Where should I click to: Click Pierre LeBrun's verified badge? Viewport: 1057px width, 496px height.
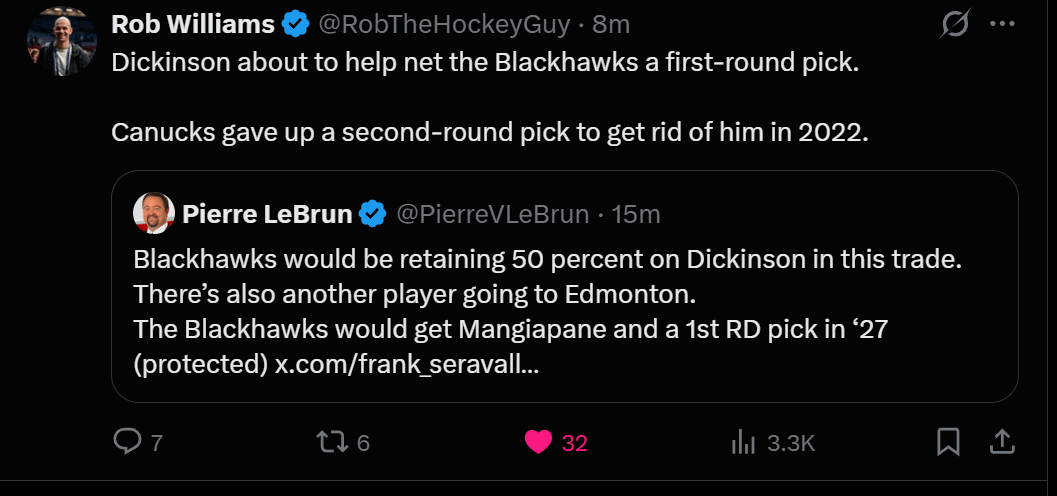[x=373, y=213]
